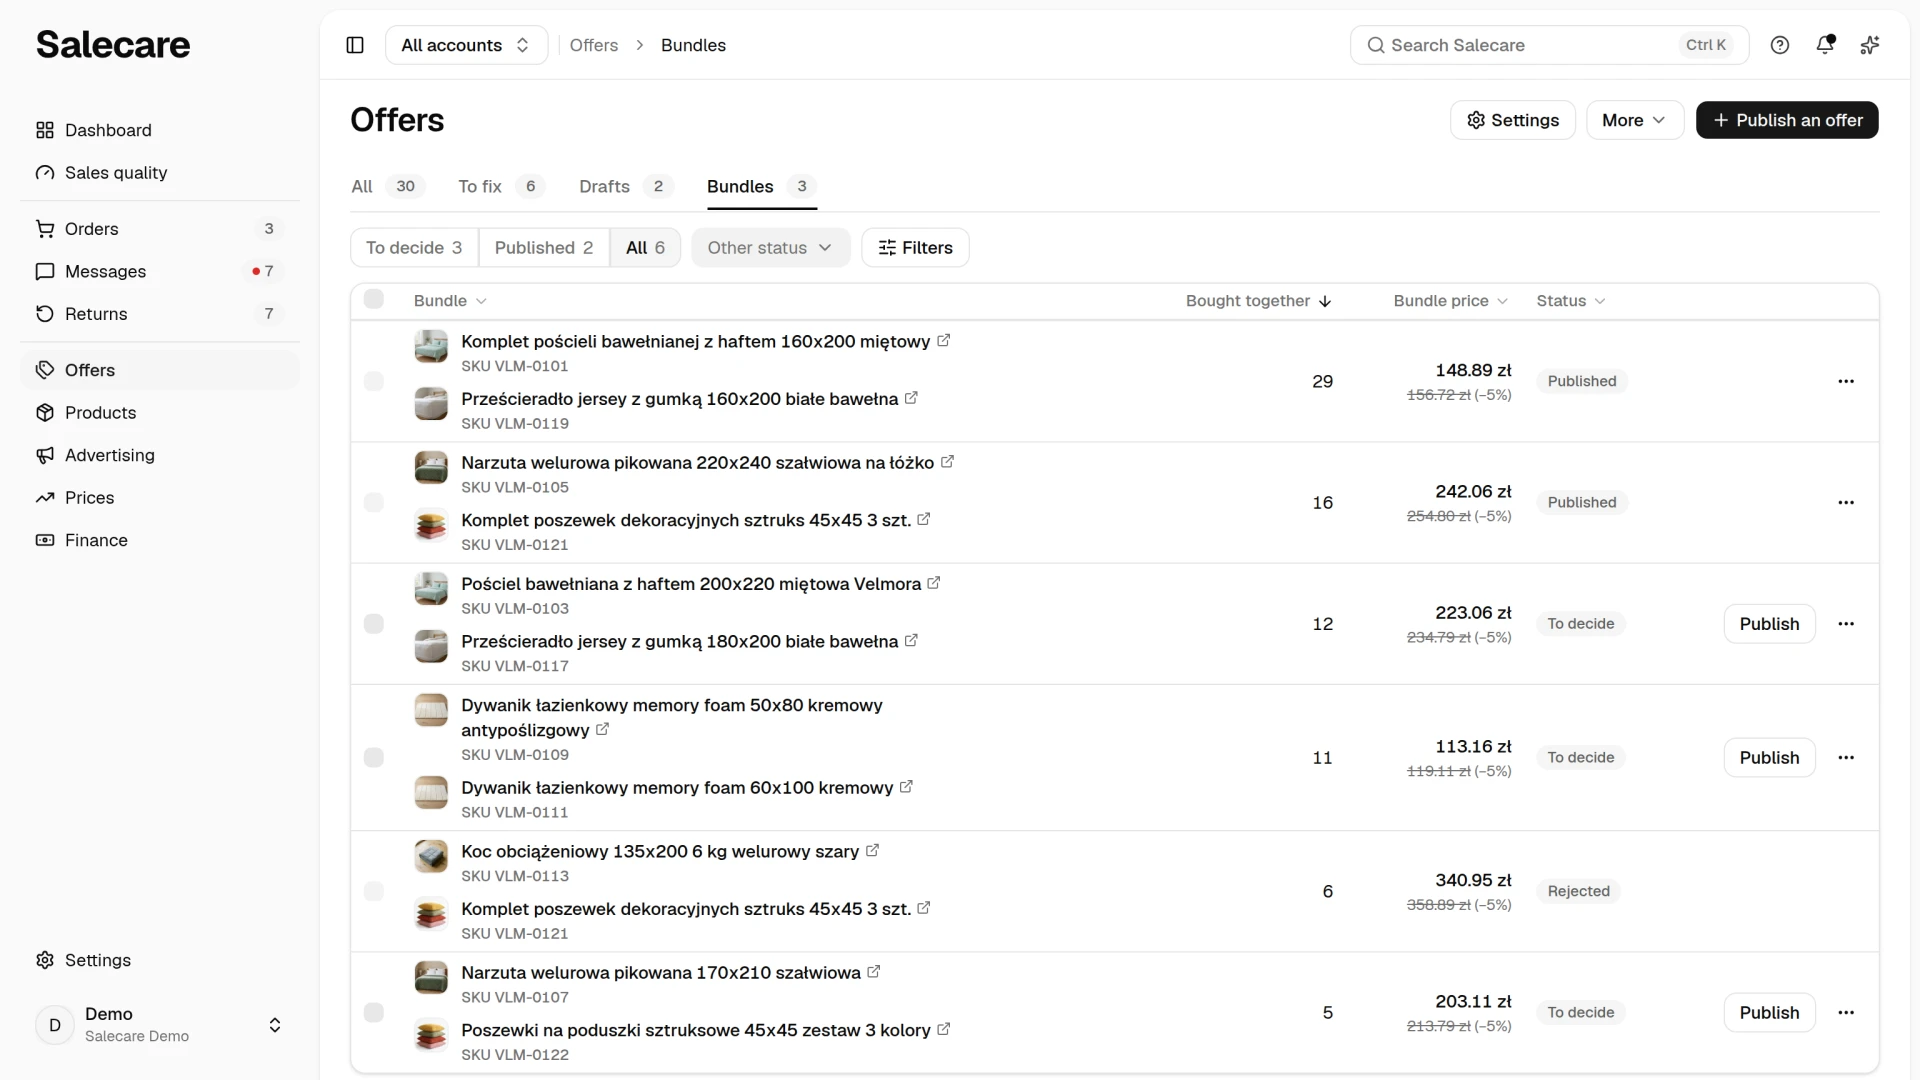Open Messages in the sidebar
This screenshot has width=1920, height=1080.
tap(160, 272)
